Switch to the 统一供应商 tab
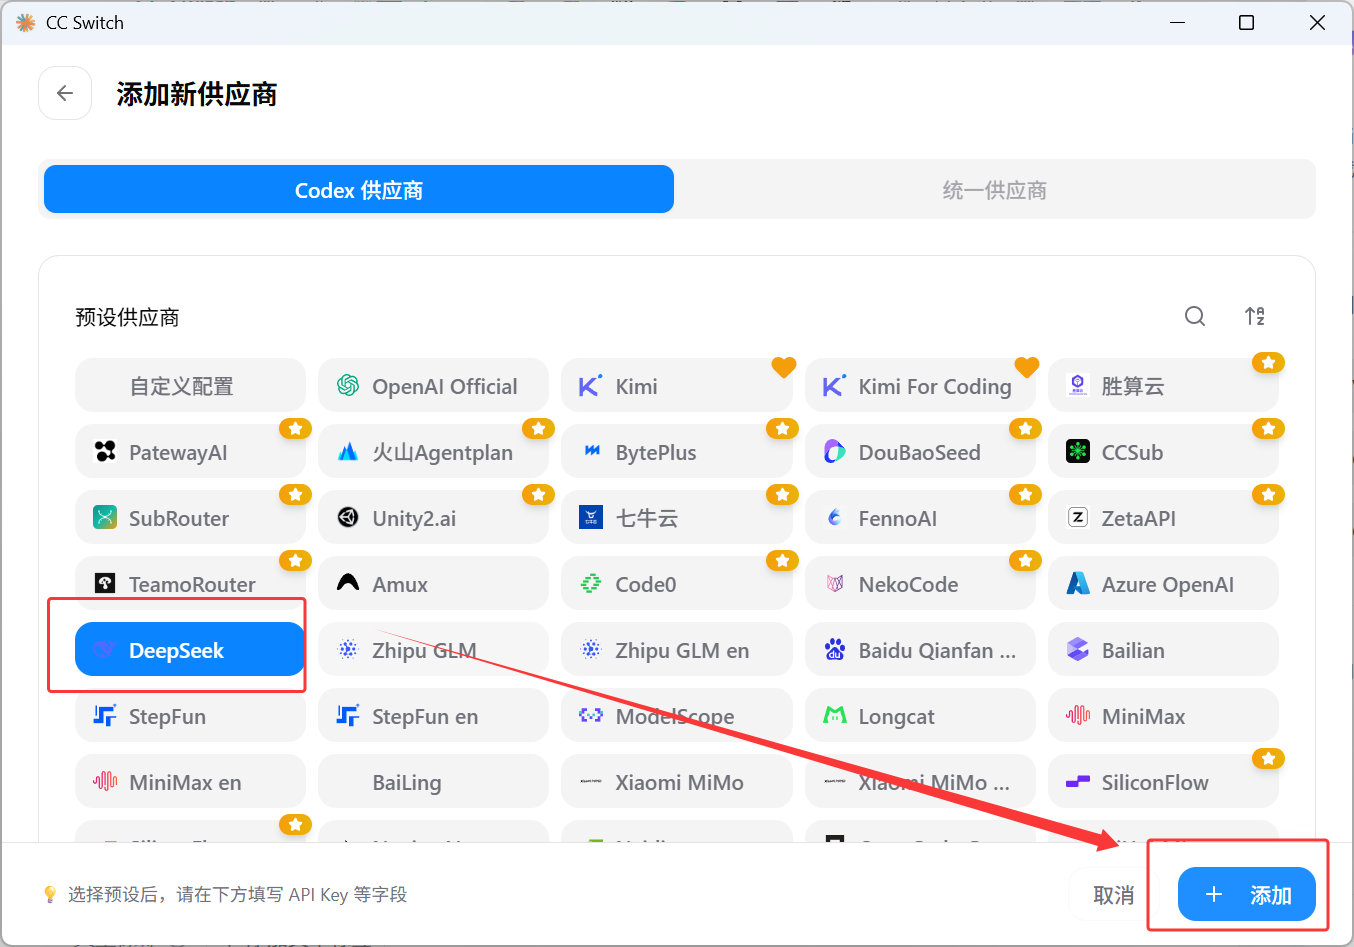 click(x=994, y=190)
